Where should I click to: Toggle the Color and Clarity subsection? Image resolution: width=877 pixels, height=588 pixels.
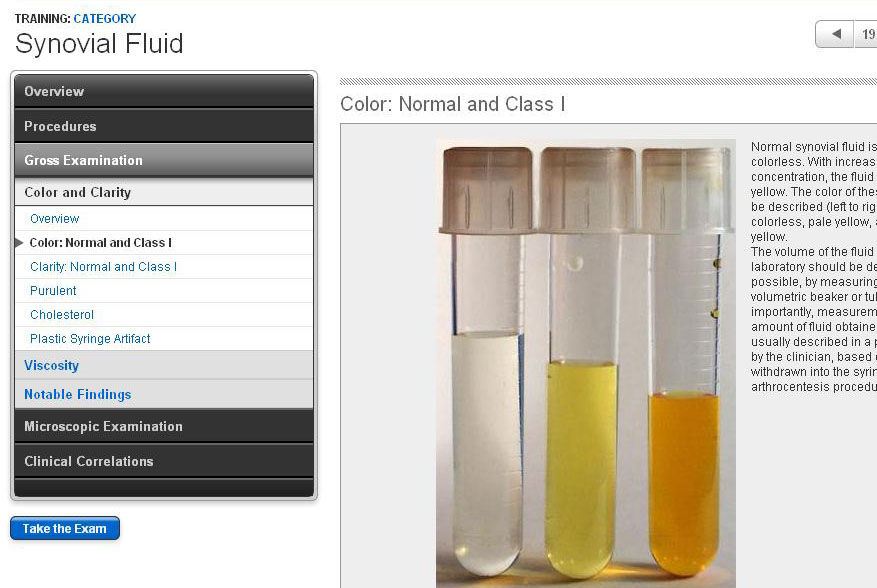click(164, 192)
